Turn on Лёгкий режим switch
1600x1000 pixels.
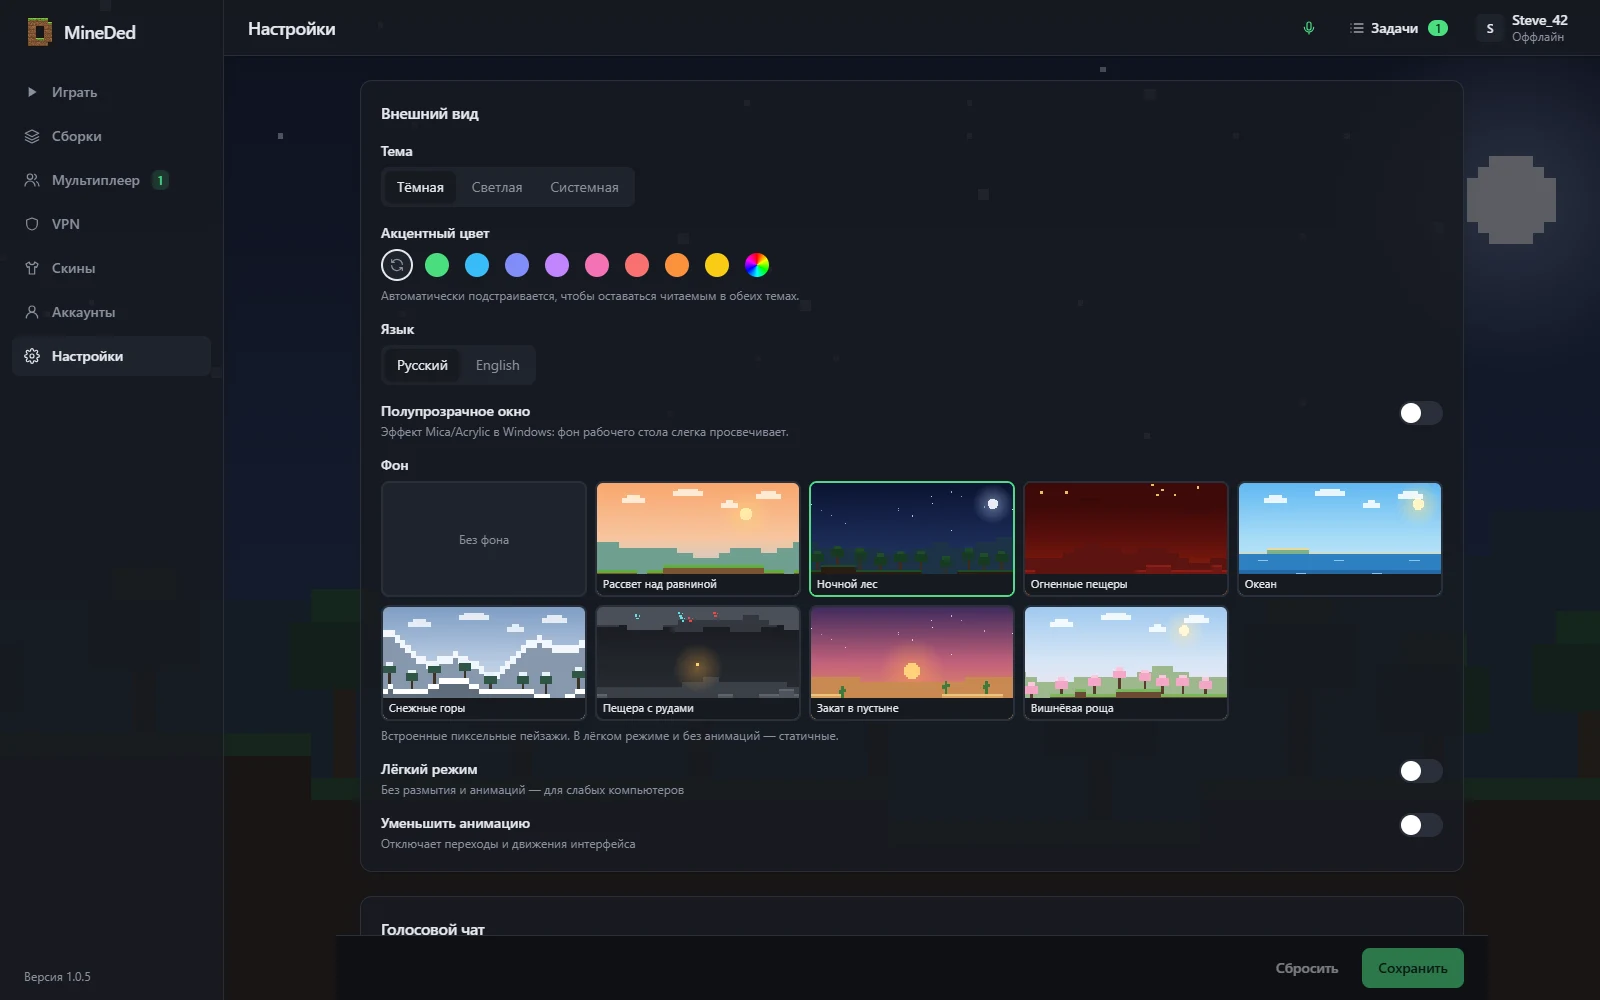pyautogui.click(x=1420, y=771)
